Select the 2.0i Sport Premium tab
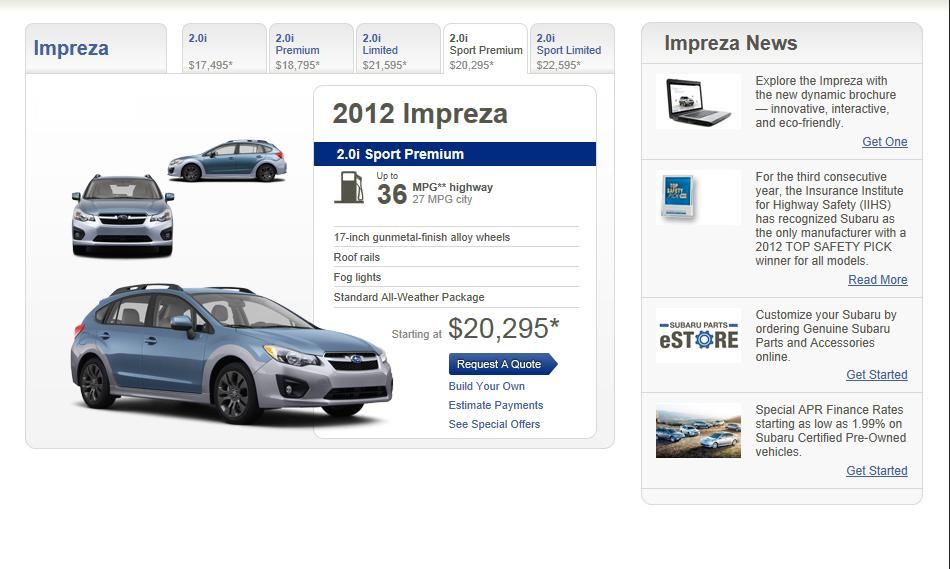The height and width of the screenshot is (569, 950). 485,48
